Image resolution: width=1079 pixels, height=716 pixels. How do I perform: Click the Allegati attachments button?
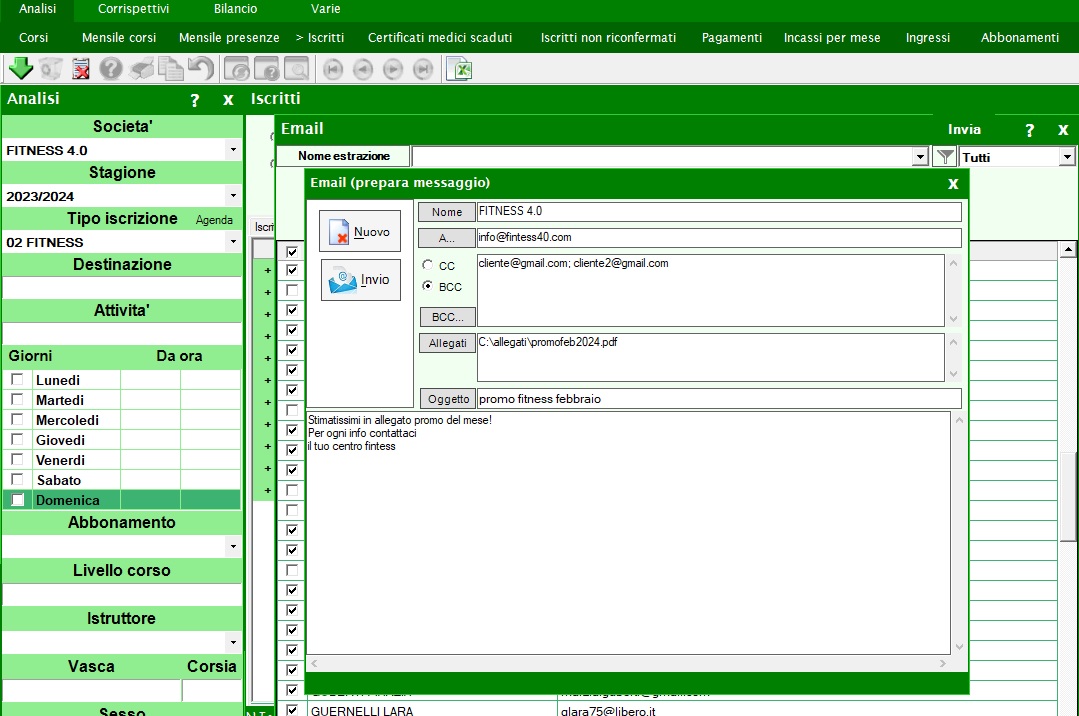[447, 343]
